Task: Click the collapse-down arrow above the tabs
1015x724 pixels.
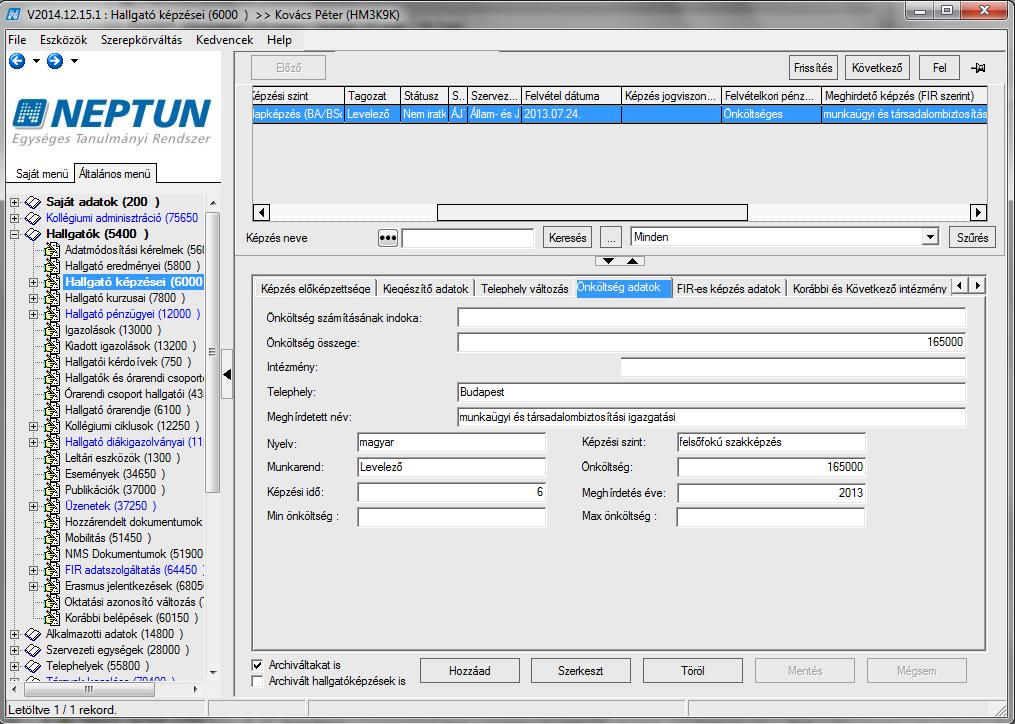Action: click(x=608, y=261)
